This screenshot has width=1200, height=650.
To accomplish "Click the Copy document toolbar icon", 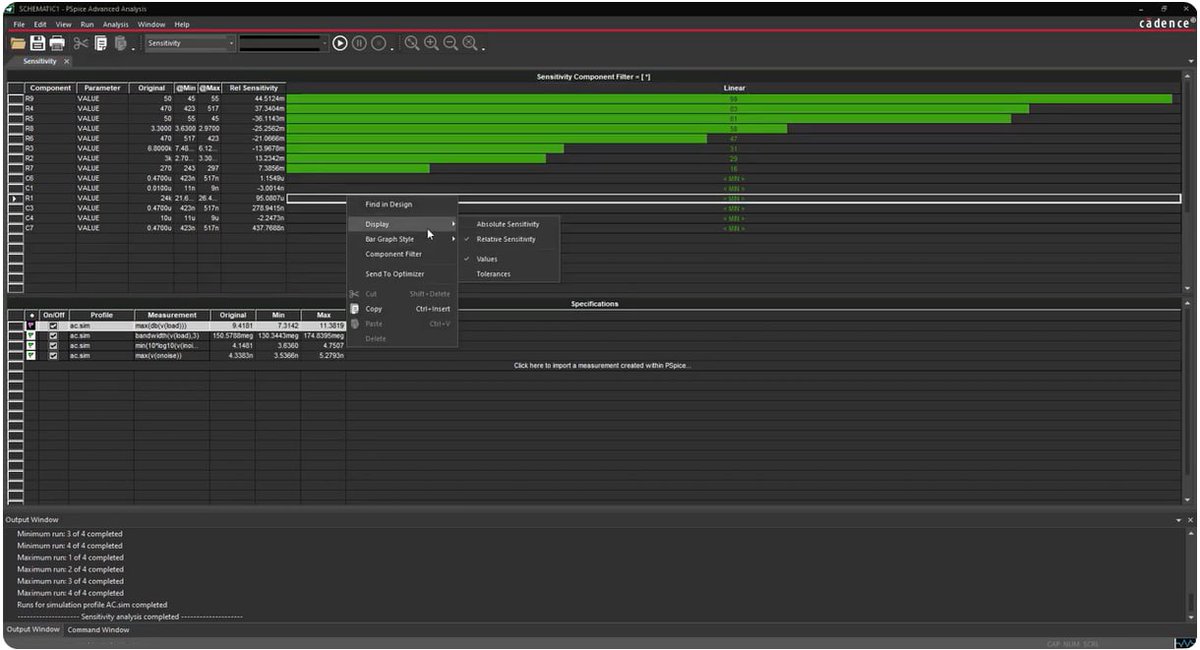I will pos(101,43).
